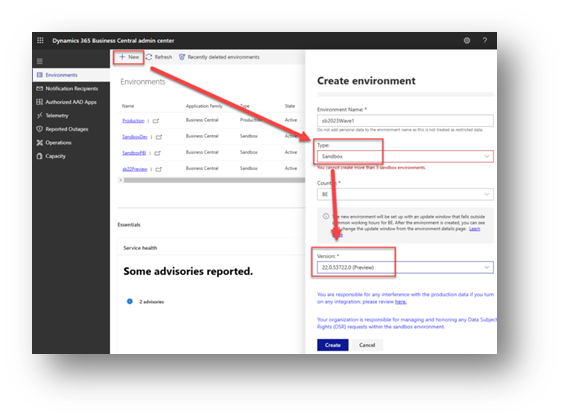Open Notification Recipients in the sidebar
562x419 pixels.
coord(71,89)
